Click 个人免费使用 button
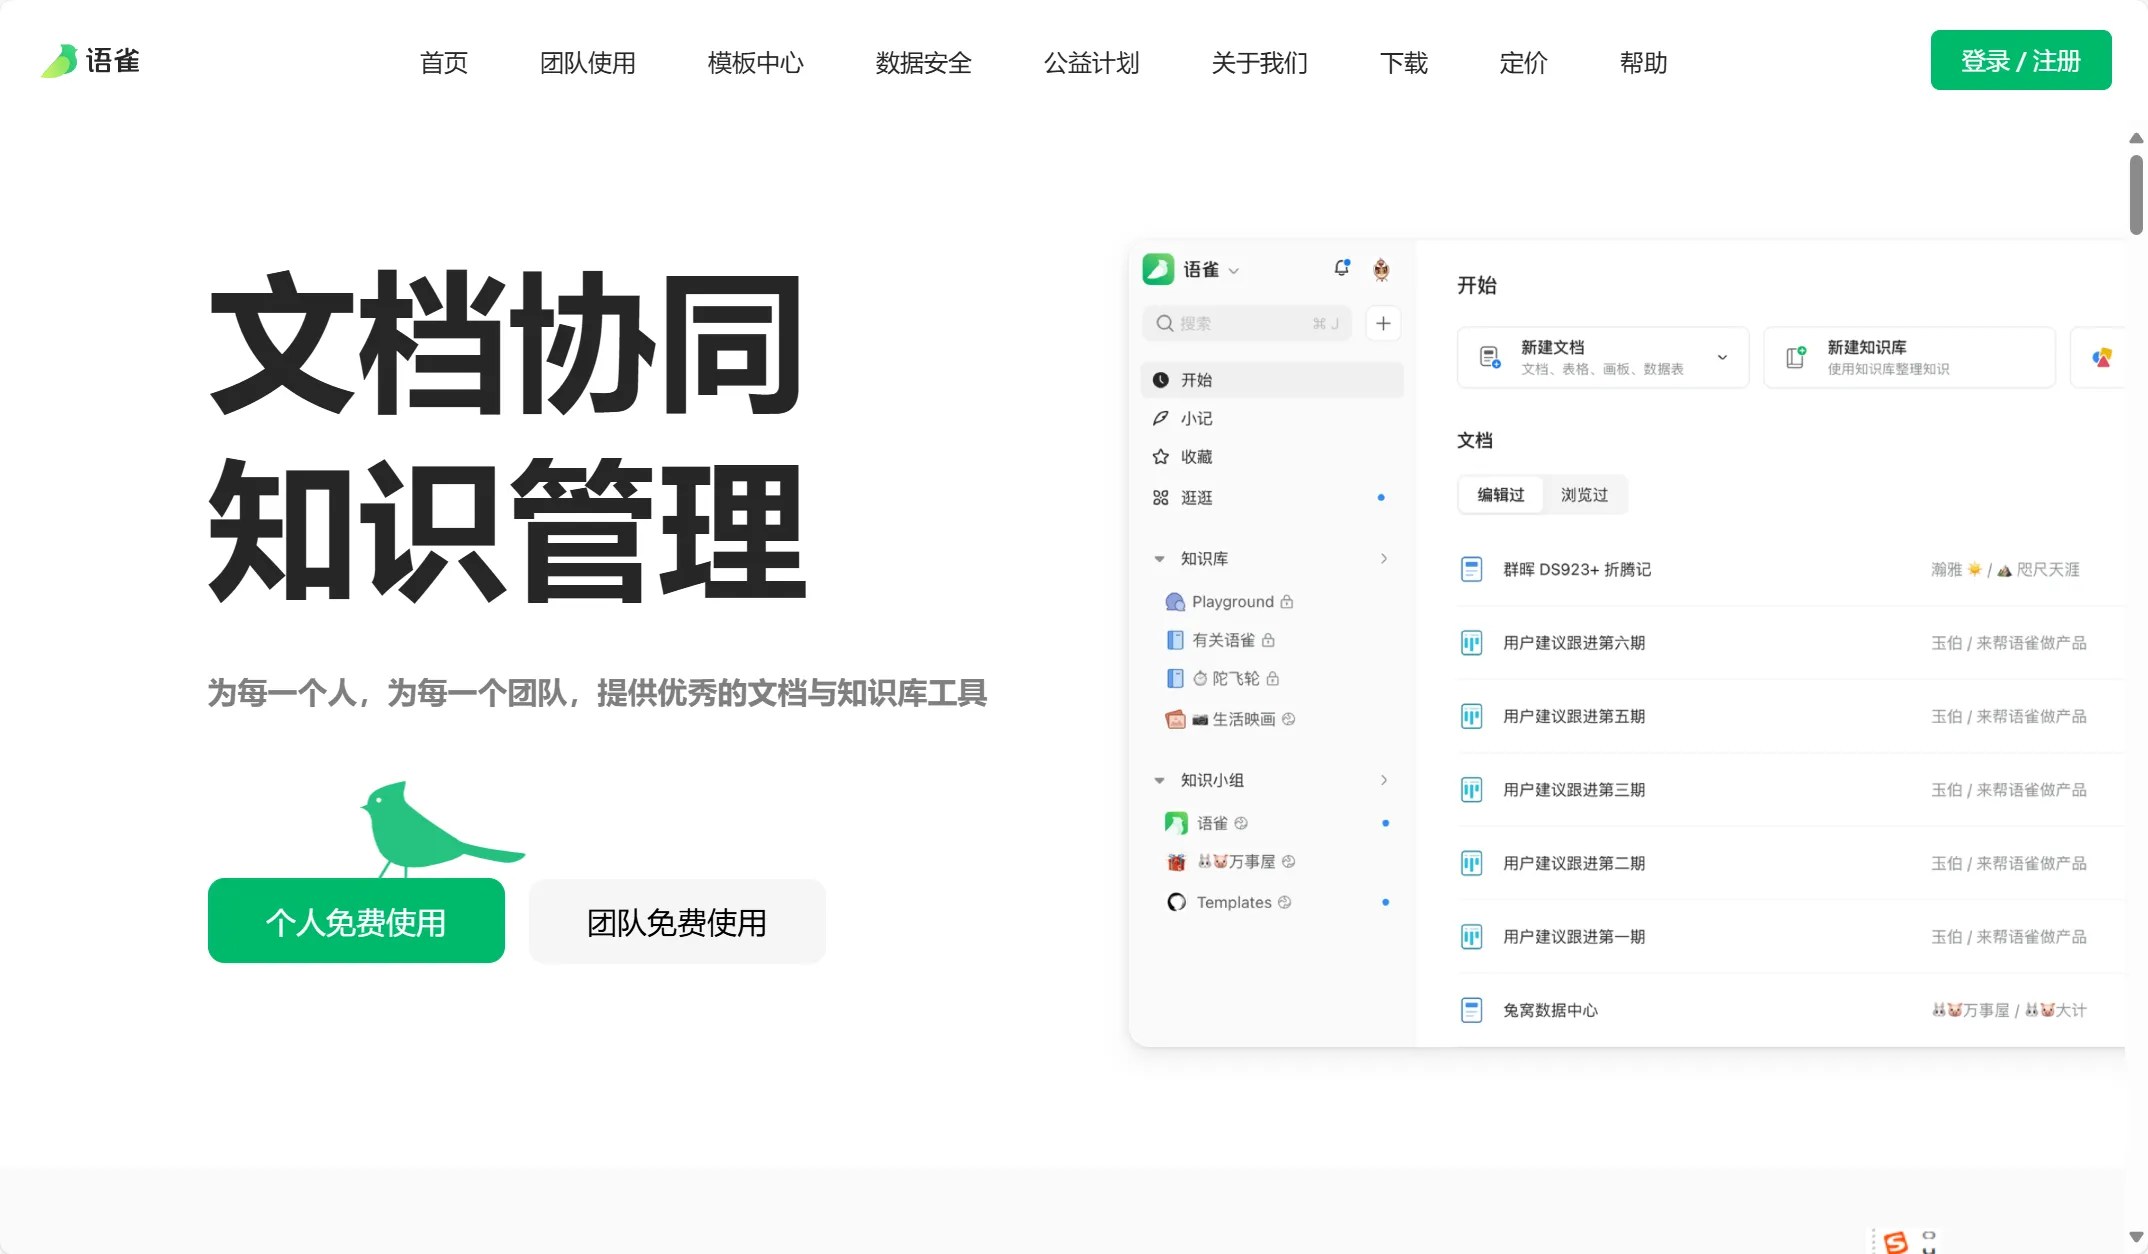The height and width of the screenshot is (1254, 2148). 355,920
